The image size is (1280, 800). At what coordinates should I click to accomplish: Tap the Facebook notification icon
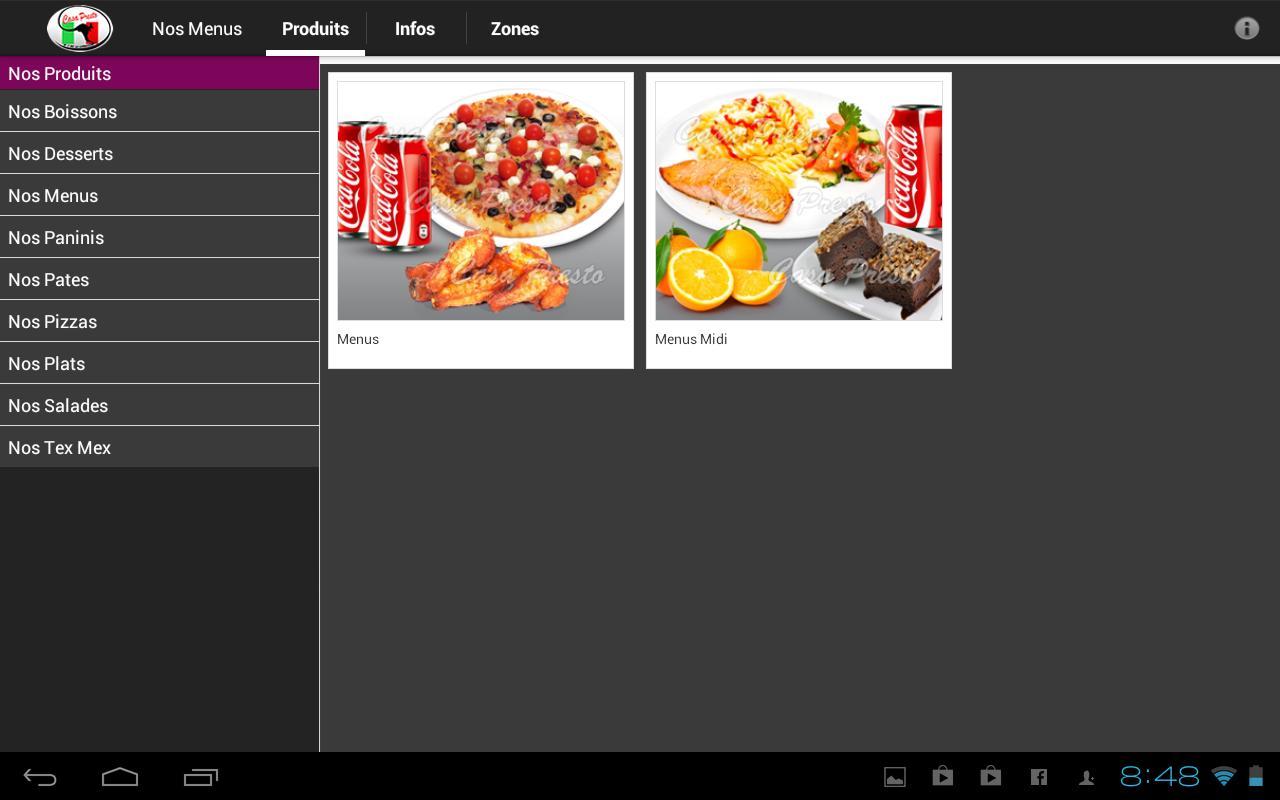point(1039,777)
